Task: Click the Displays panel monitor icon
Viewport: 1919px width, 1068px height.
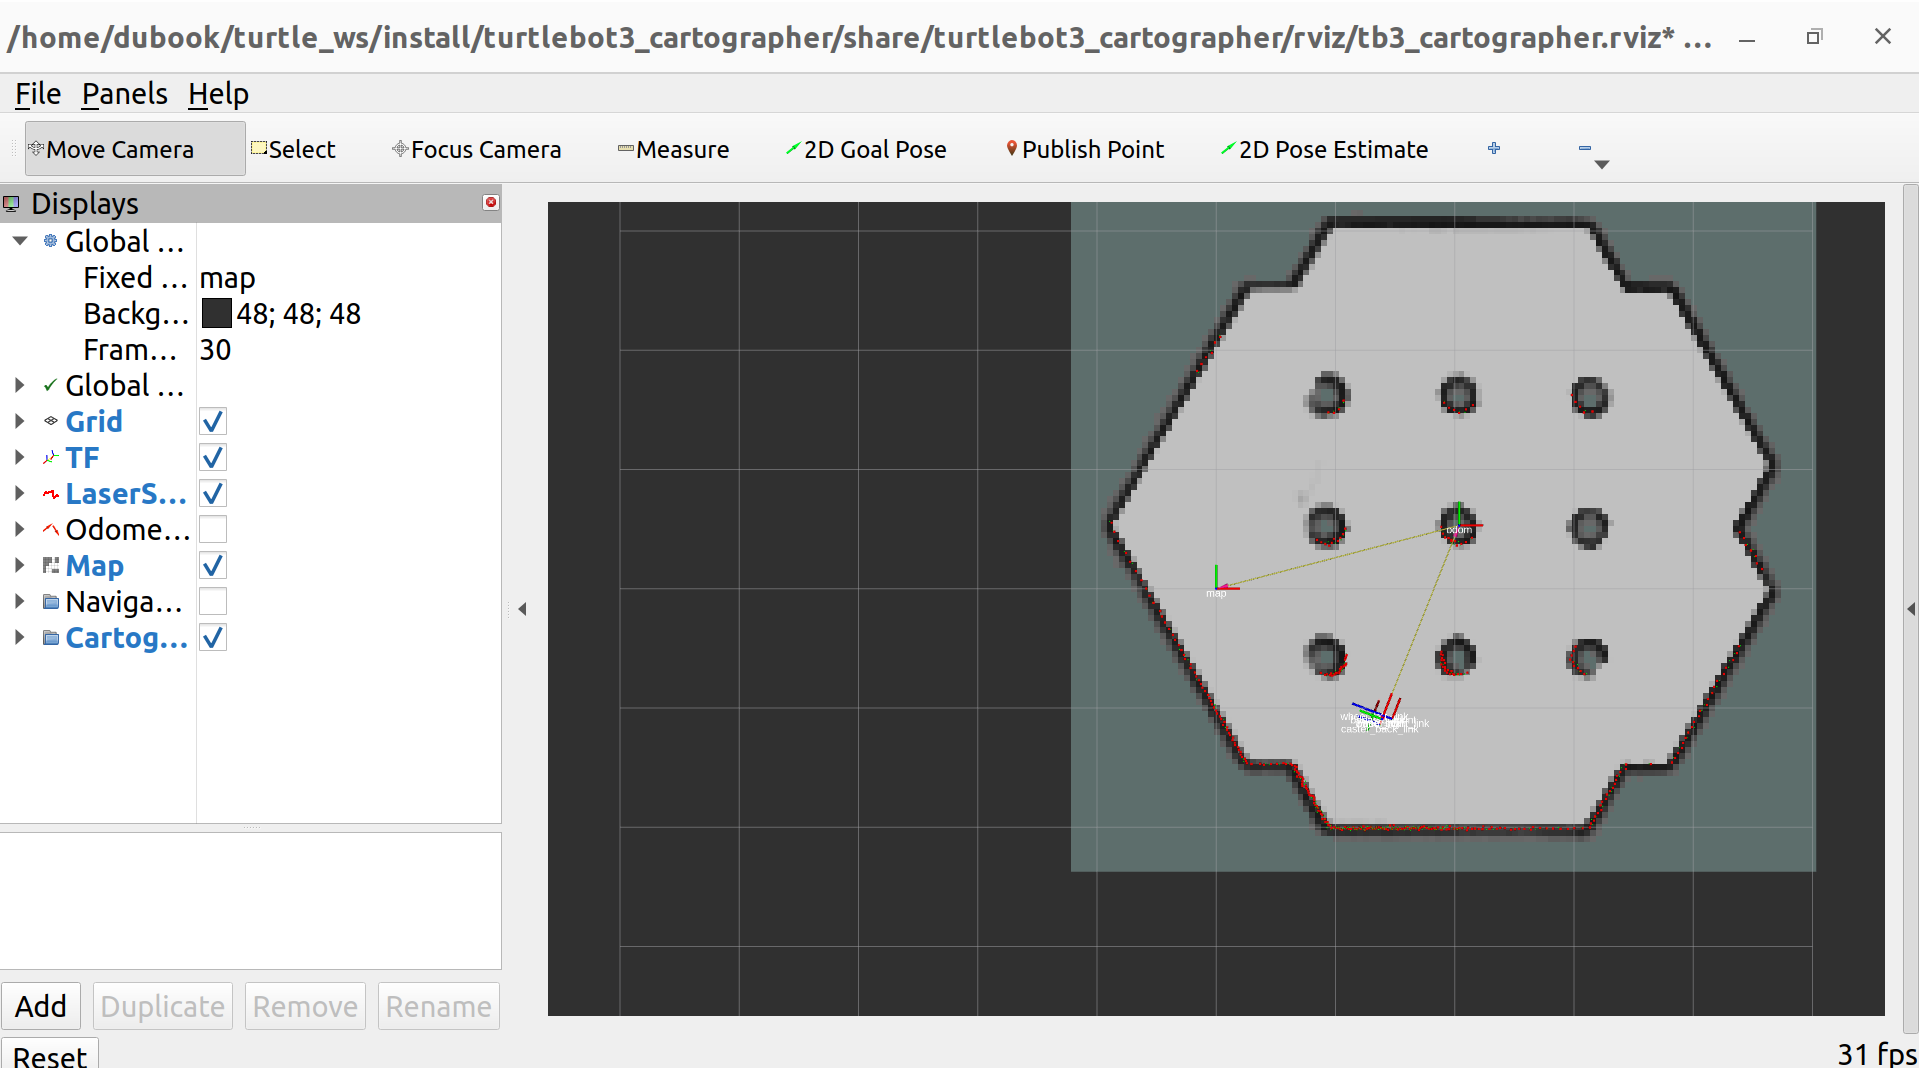Action: (12, 204)
